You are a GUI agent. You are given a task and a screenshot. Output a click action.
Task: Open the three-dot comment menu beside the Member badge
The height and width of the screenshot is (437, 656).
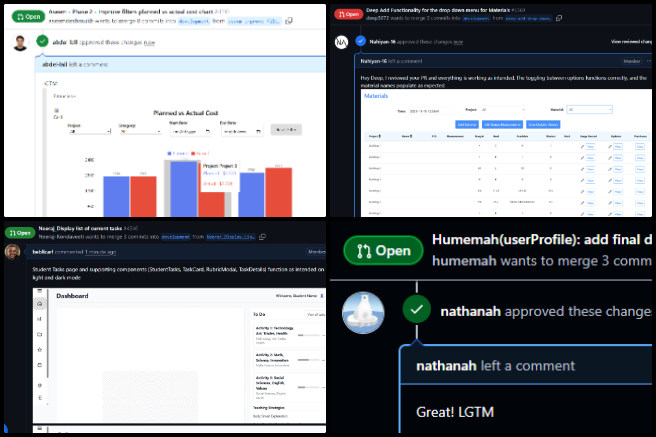(649, 61)
